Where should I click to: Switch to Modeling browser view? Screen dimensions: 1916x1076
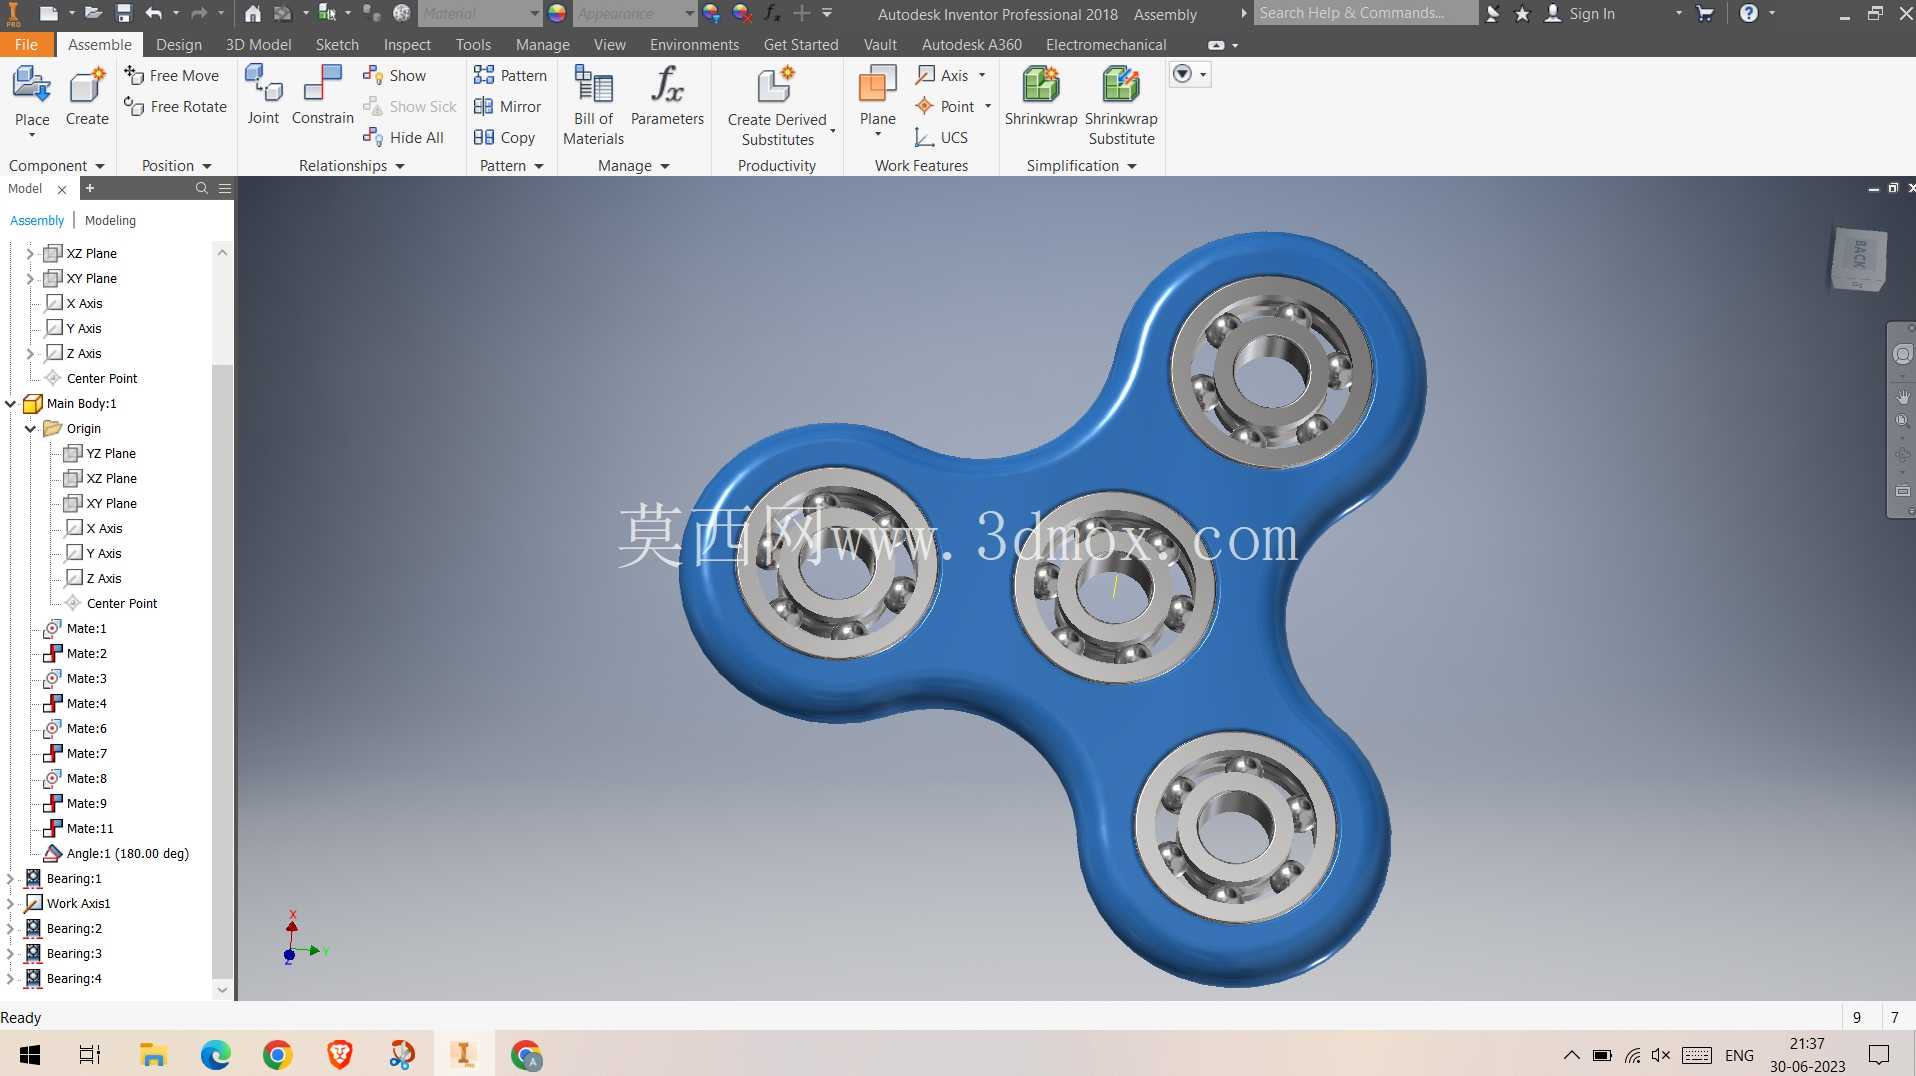[110, 220]
